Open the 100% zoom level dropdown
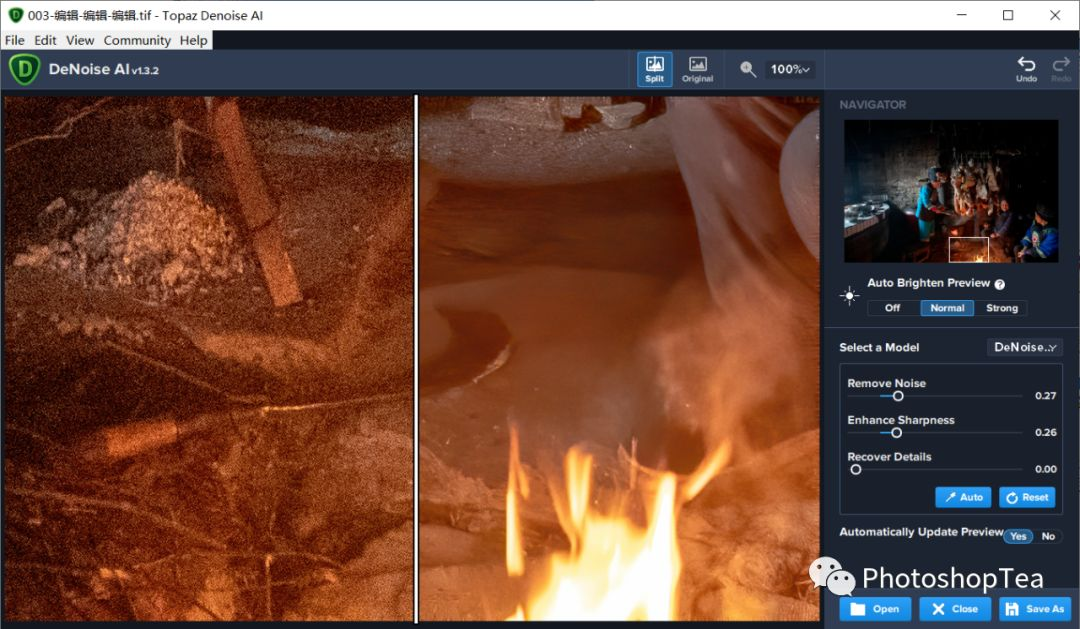 click(x=789, y=69)
